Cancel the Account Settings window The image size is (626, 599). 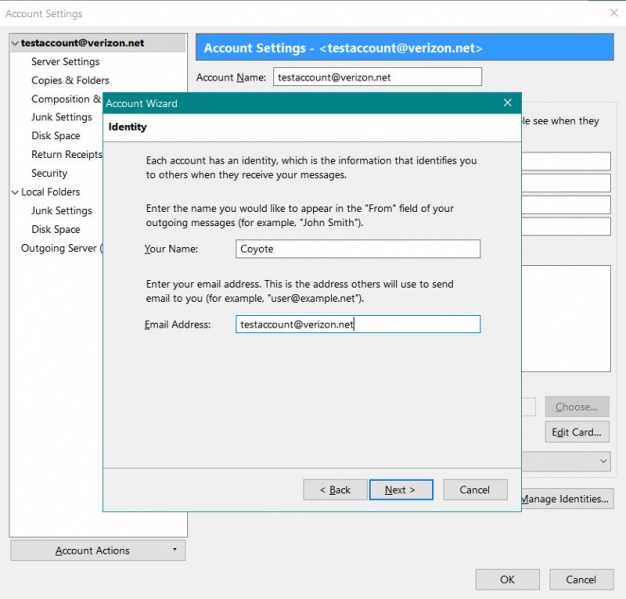581,579
